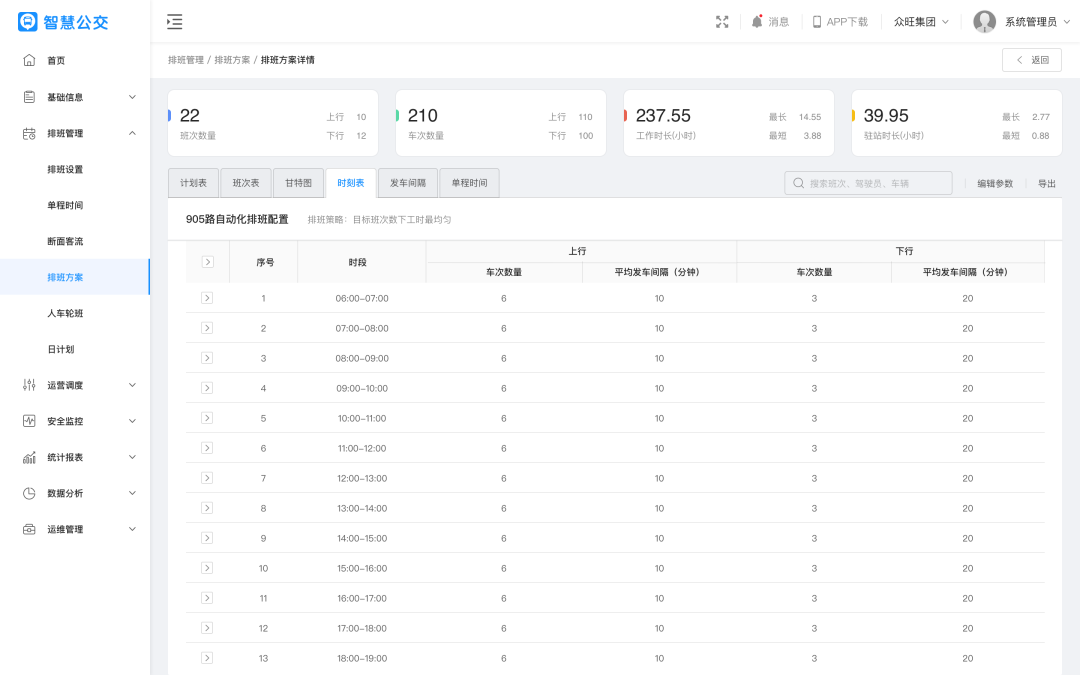The width and height of the screenshot is (1080, 675).
Task: Collapse sidebar with the menu fold icon
Action: (x=175, y=22)
